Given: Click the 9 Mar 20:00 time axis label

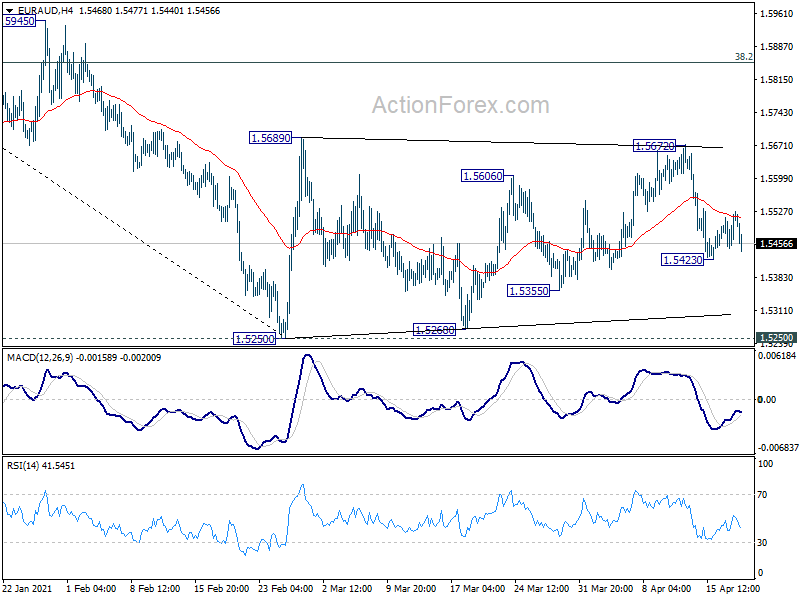Looking at the screenshot, I should (411, 589).
